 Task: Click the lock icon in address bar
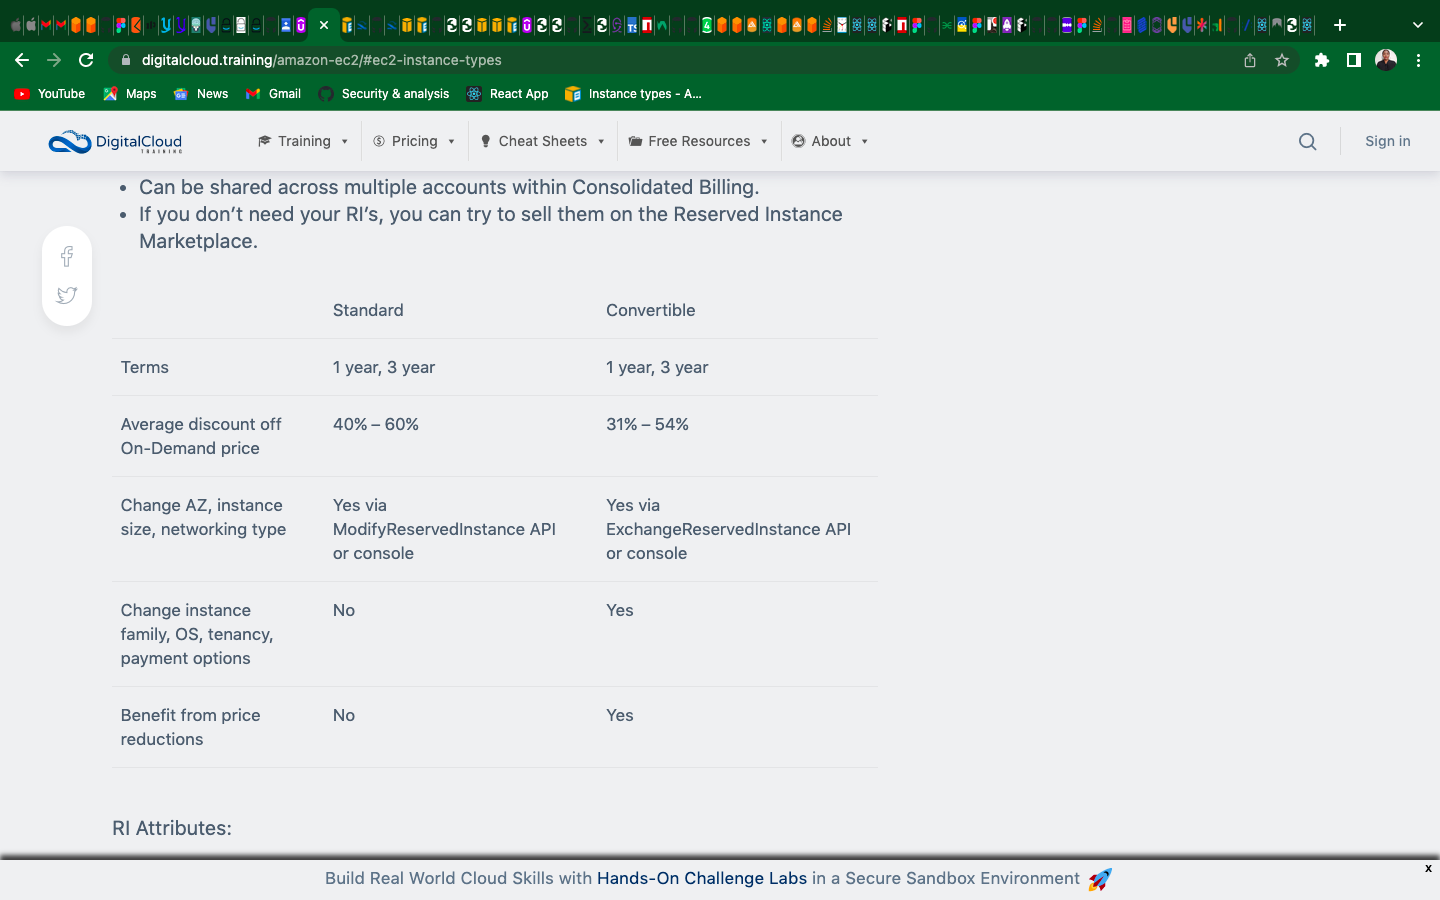click(x=125, y=60)
